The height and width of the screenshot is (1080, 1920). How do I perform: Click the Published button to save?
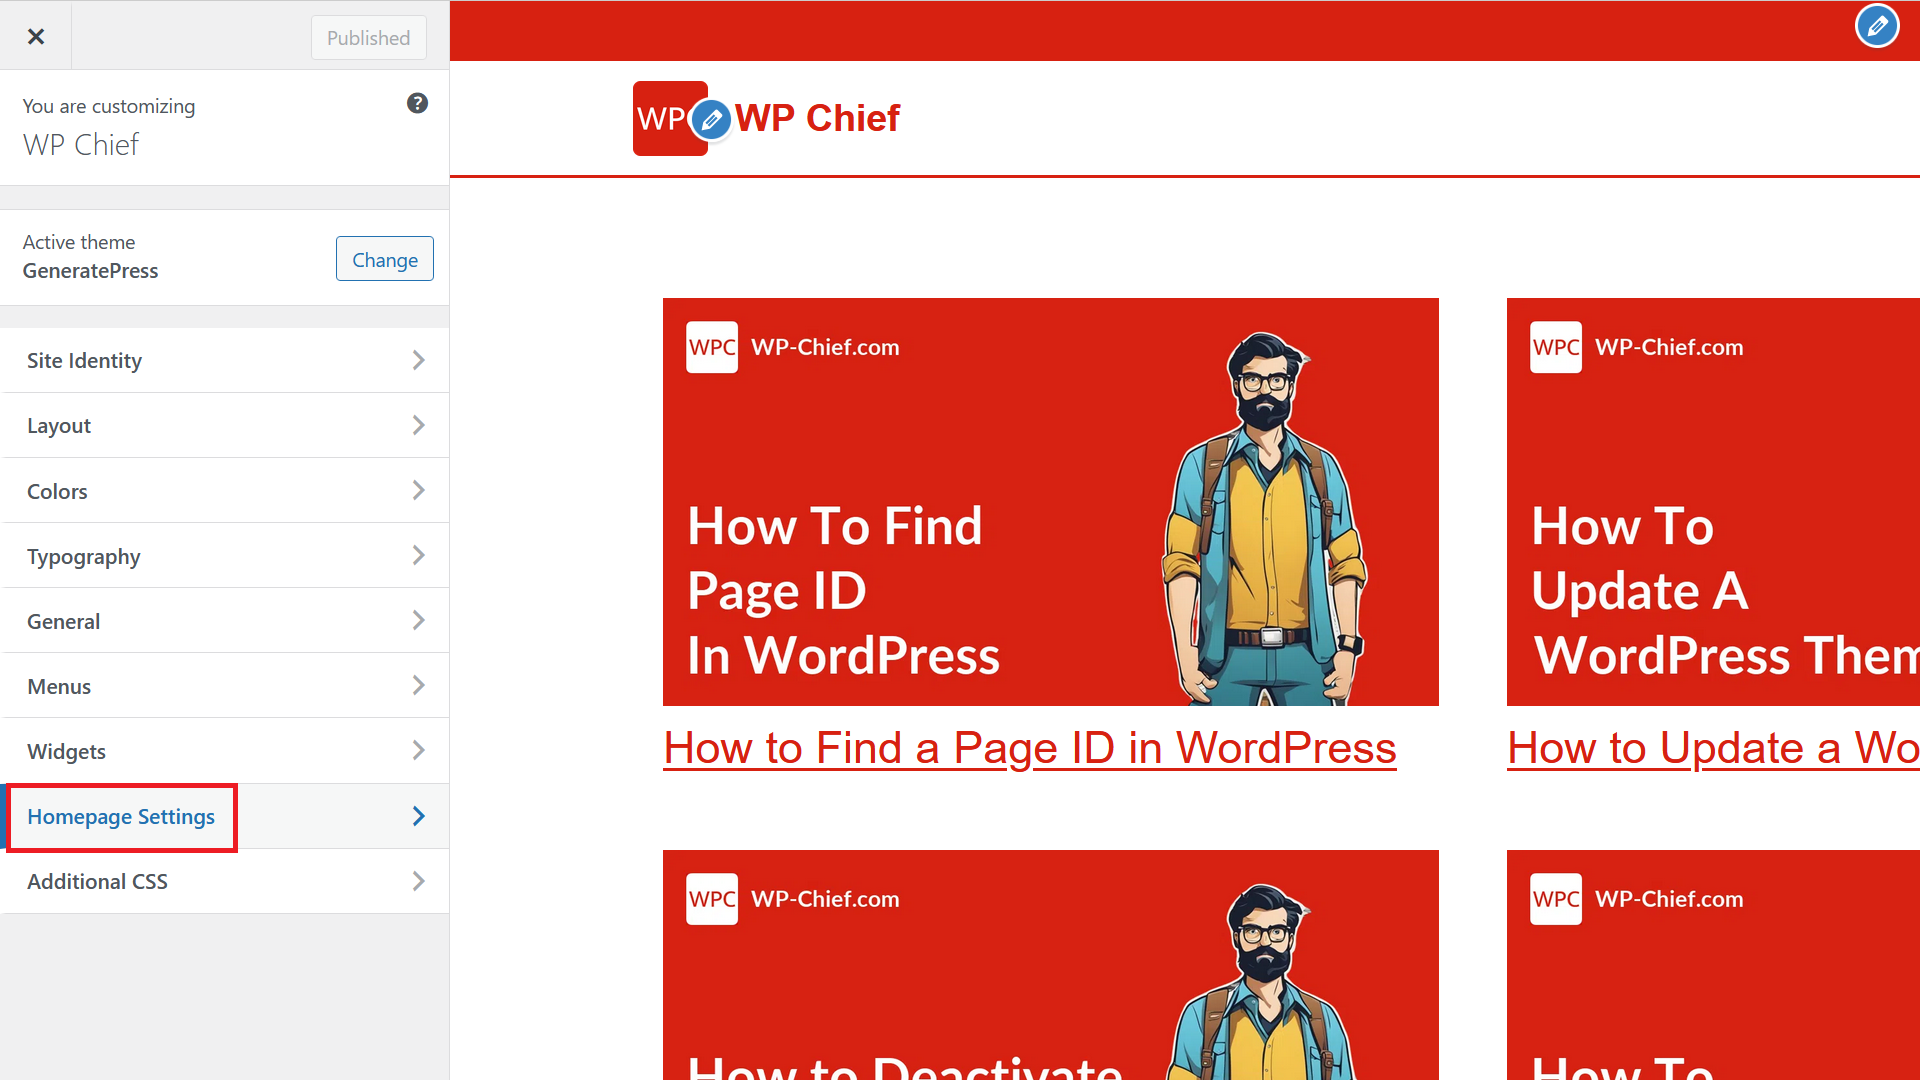click(368, 36)
